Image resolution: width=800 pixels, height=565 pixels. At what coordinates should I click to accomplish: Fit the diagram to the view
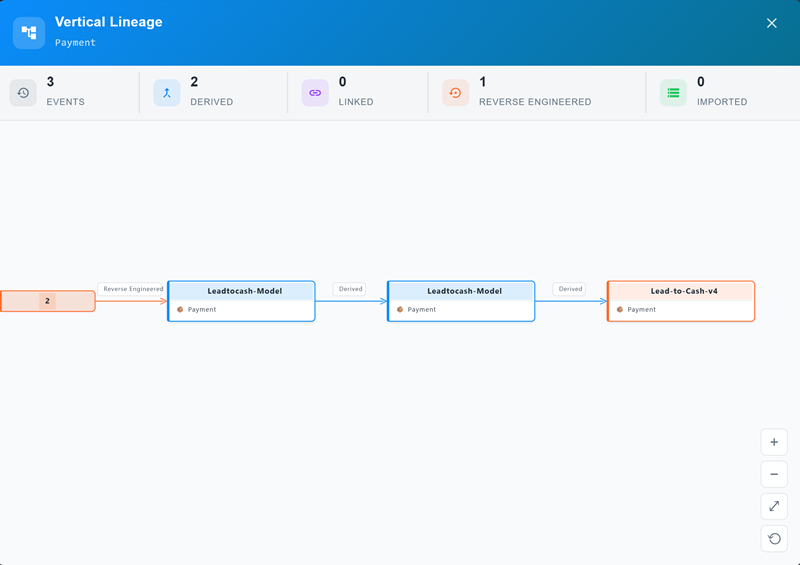pos(774,506)
